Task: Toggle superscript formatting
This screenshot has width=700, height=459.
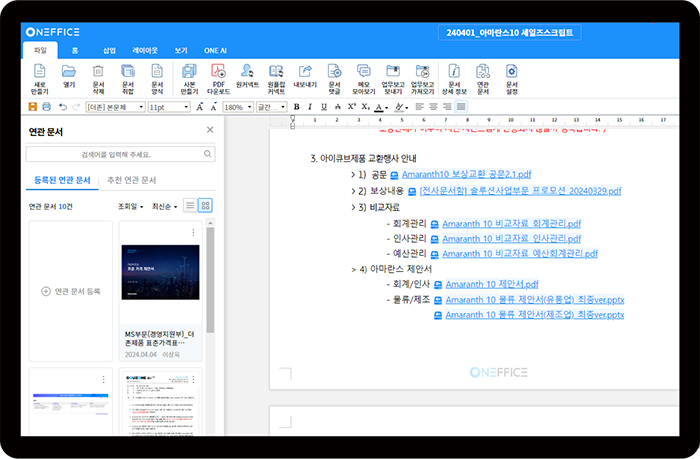Action: [352, 107]
